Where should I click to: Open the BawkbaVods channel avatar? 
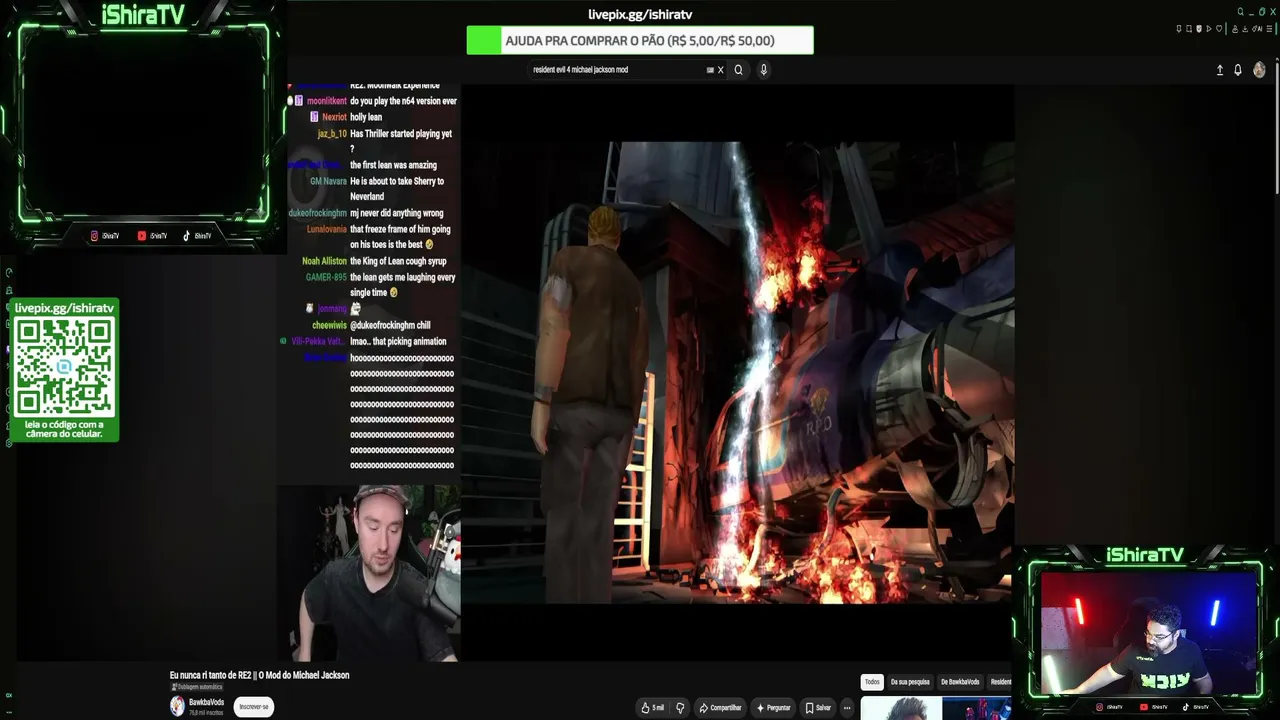coord(177,706)
